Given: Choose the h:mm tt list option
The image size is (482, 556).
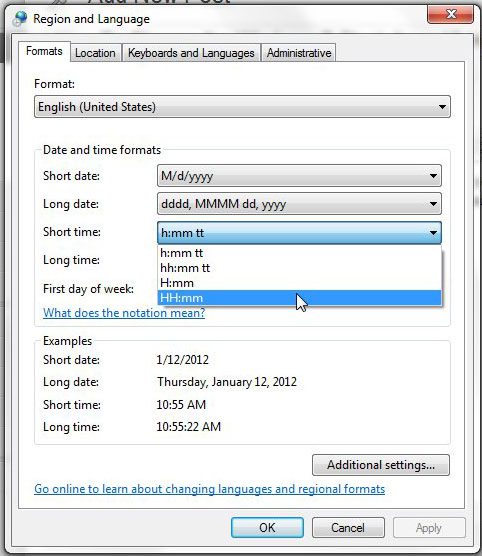Looking at the screenshot, I should click(299, 253).
